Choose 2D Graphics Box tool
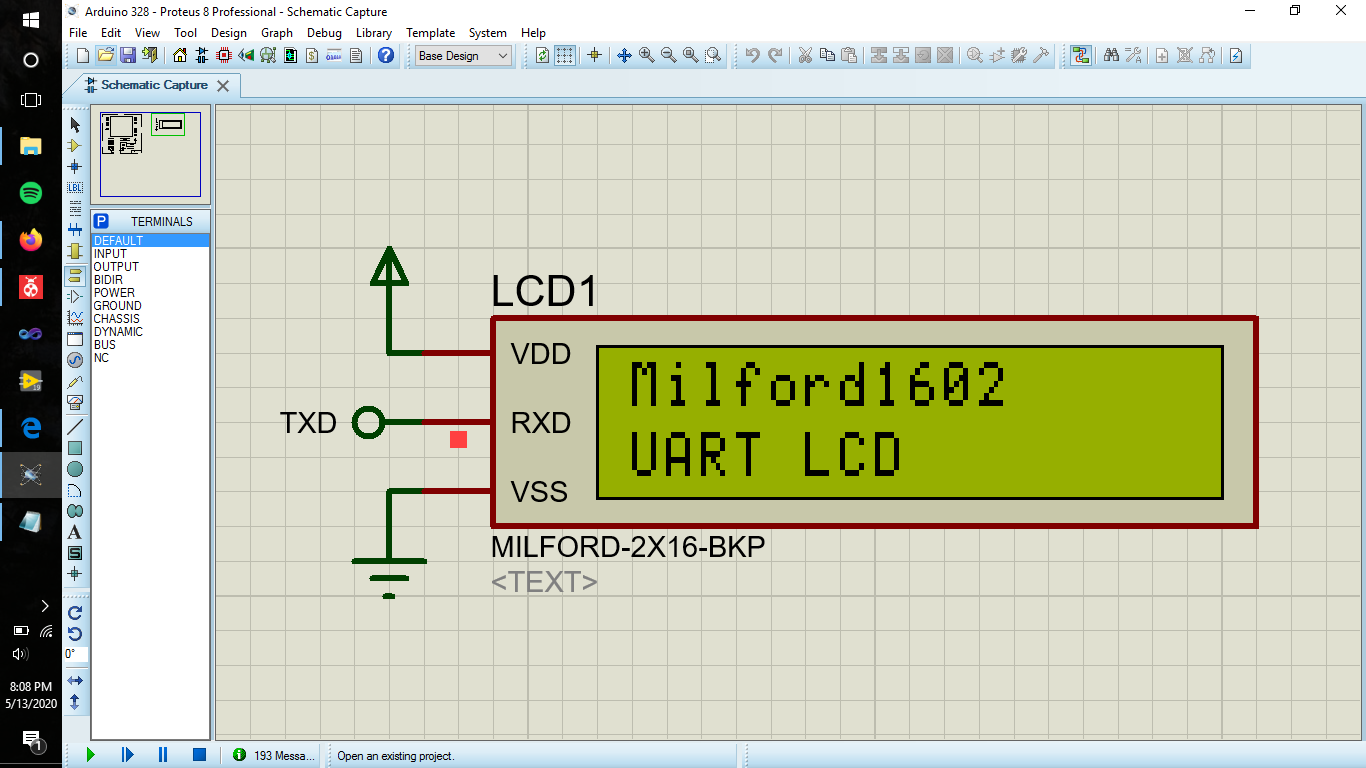This screenshot has width=1366, height=768. [75, 448]
